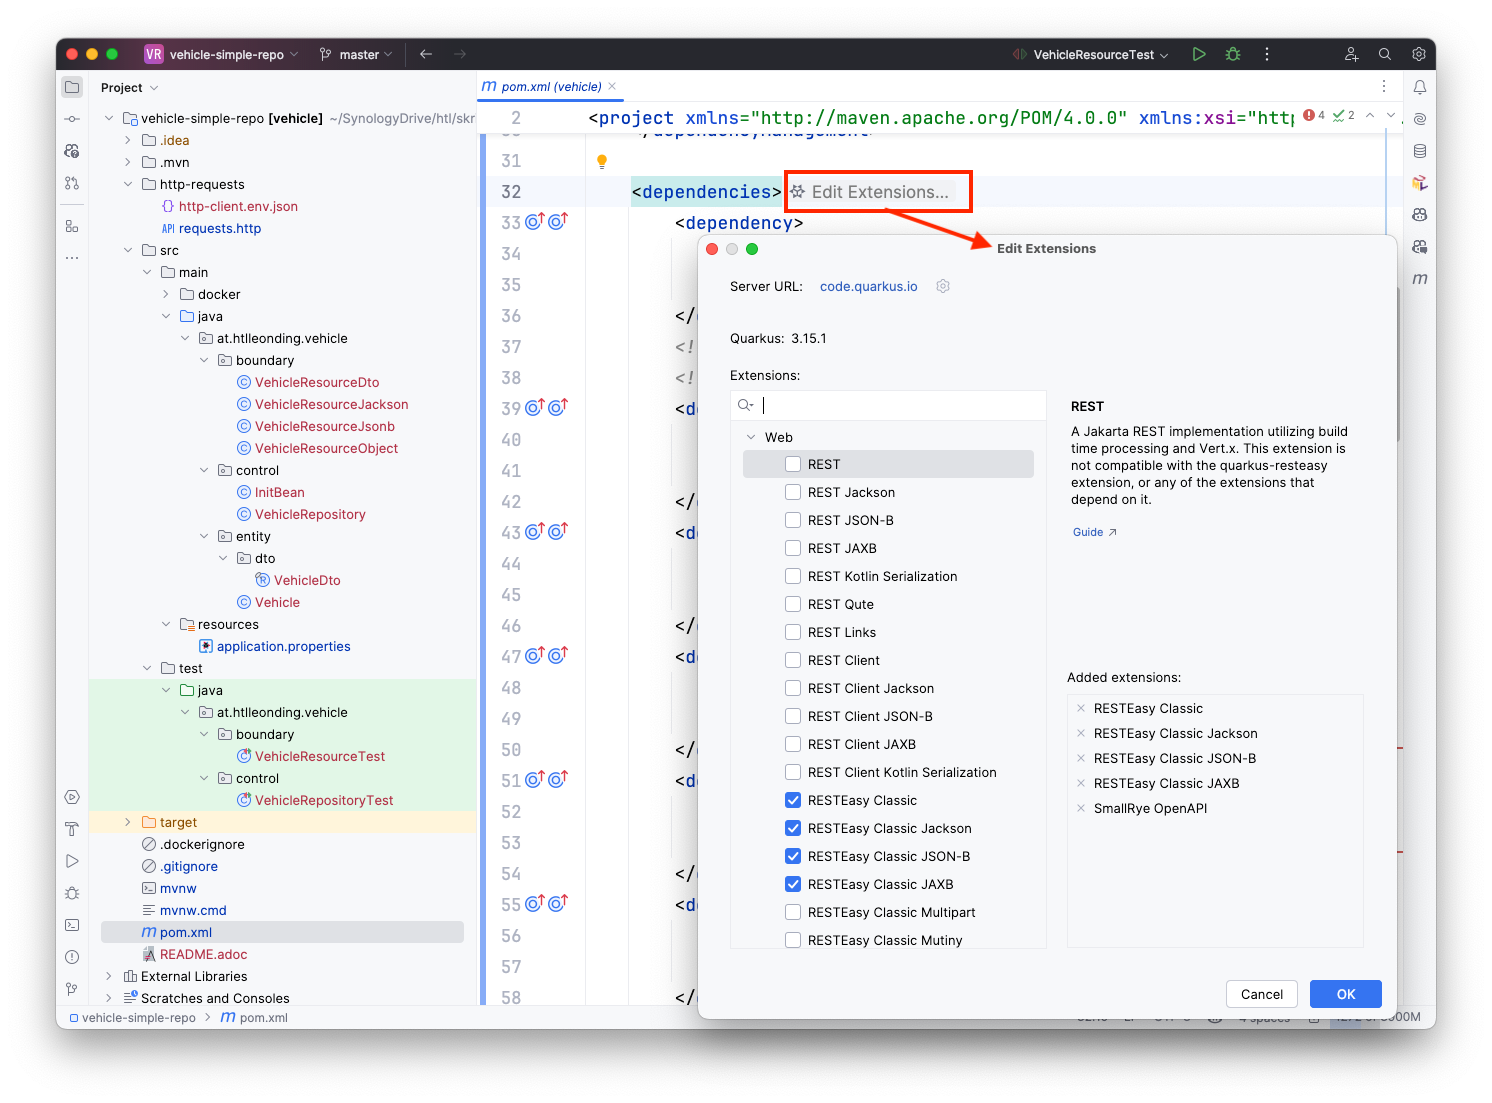Check the REST Client extension
1492x1103 pixels.
(793, 660)
